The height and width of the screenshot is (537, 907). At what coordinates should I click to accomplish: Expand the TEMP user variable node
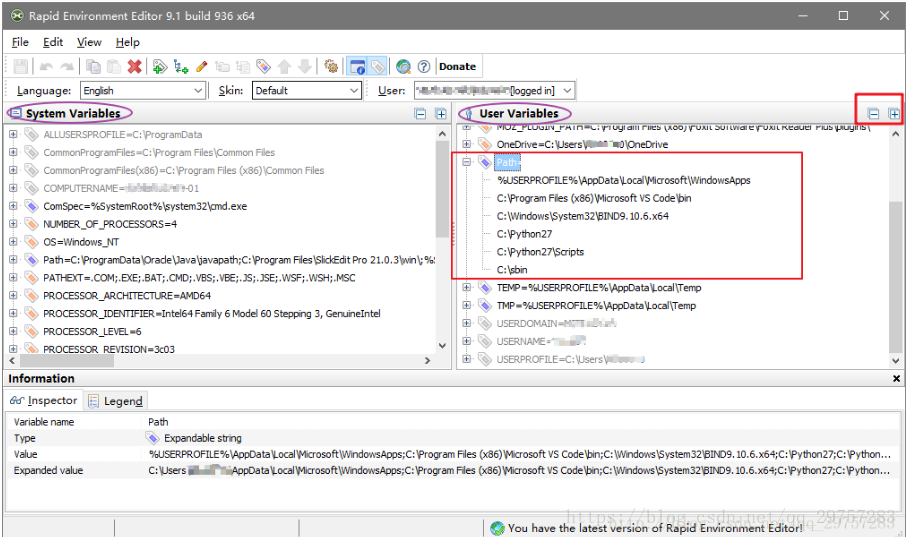point(466,288)
